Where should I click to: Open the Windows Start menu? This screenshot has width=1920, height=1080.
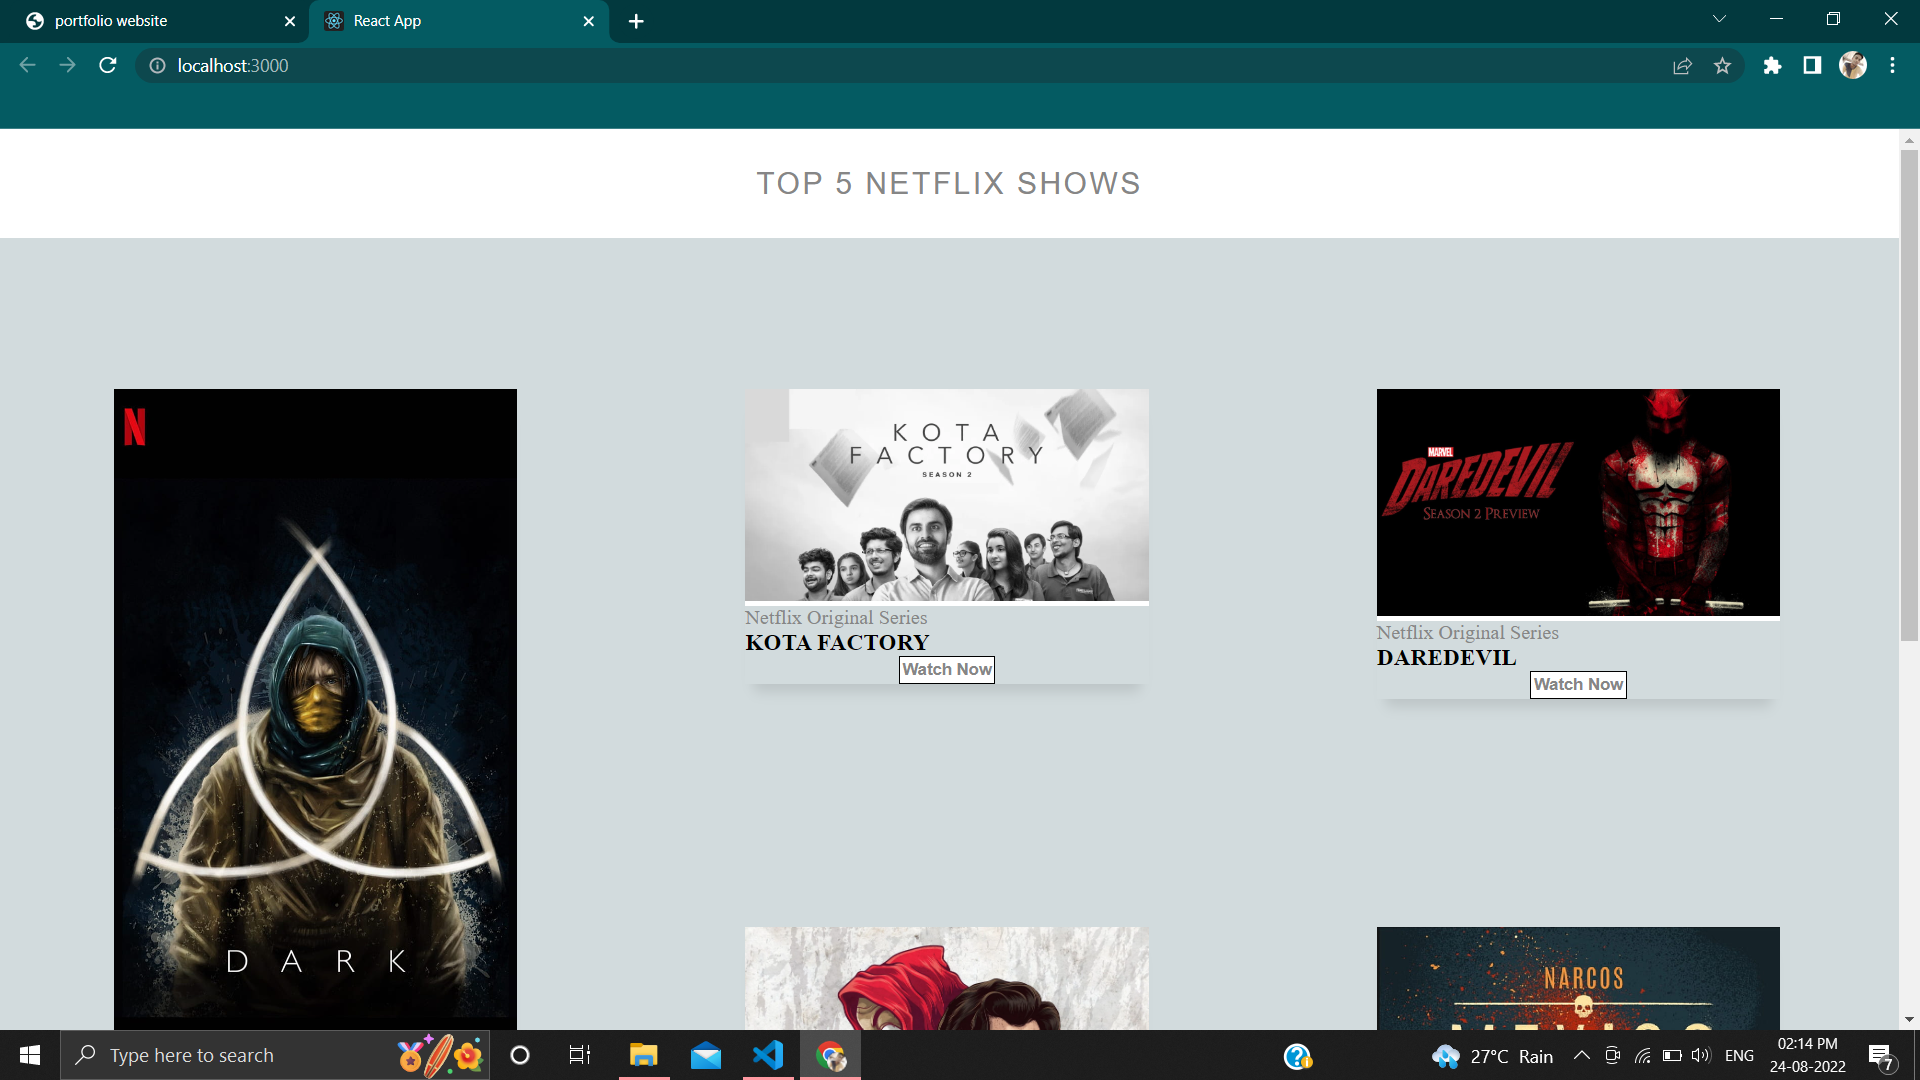coord(30,1055)
